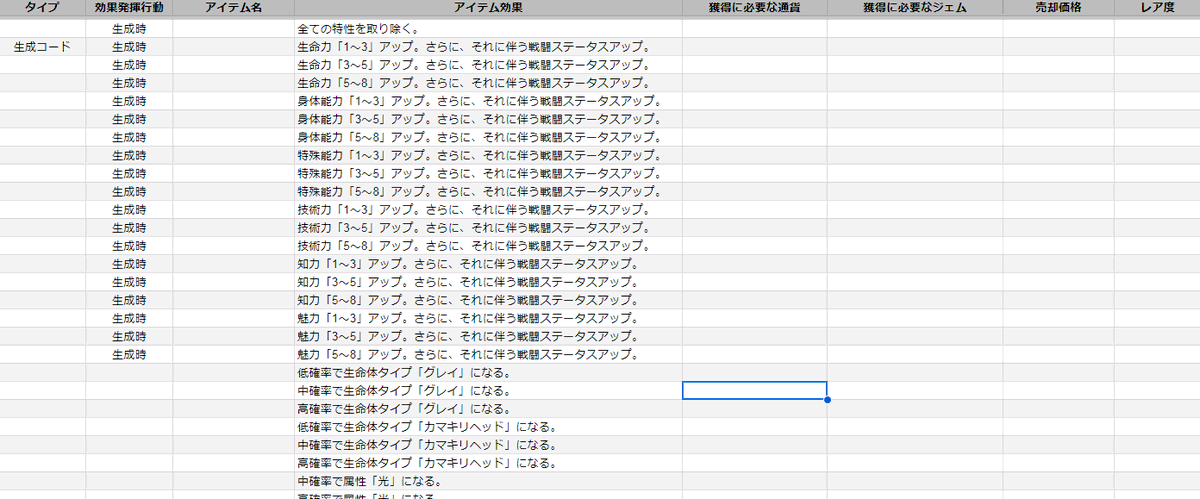Click the 魅力「3~5」アップ effect cell

[x=488, y=336]
